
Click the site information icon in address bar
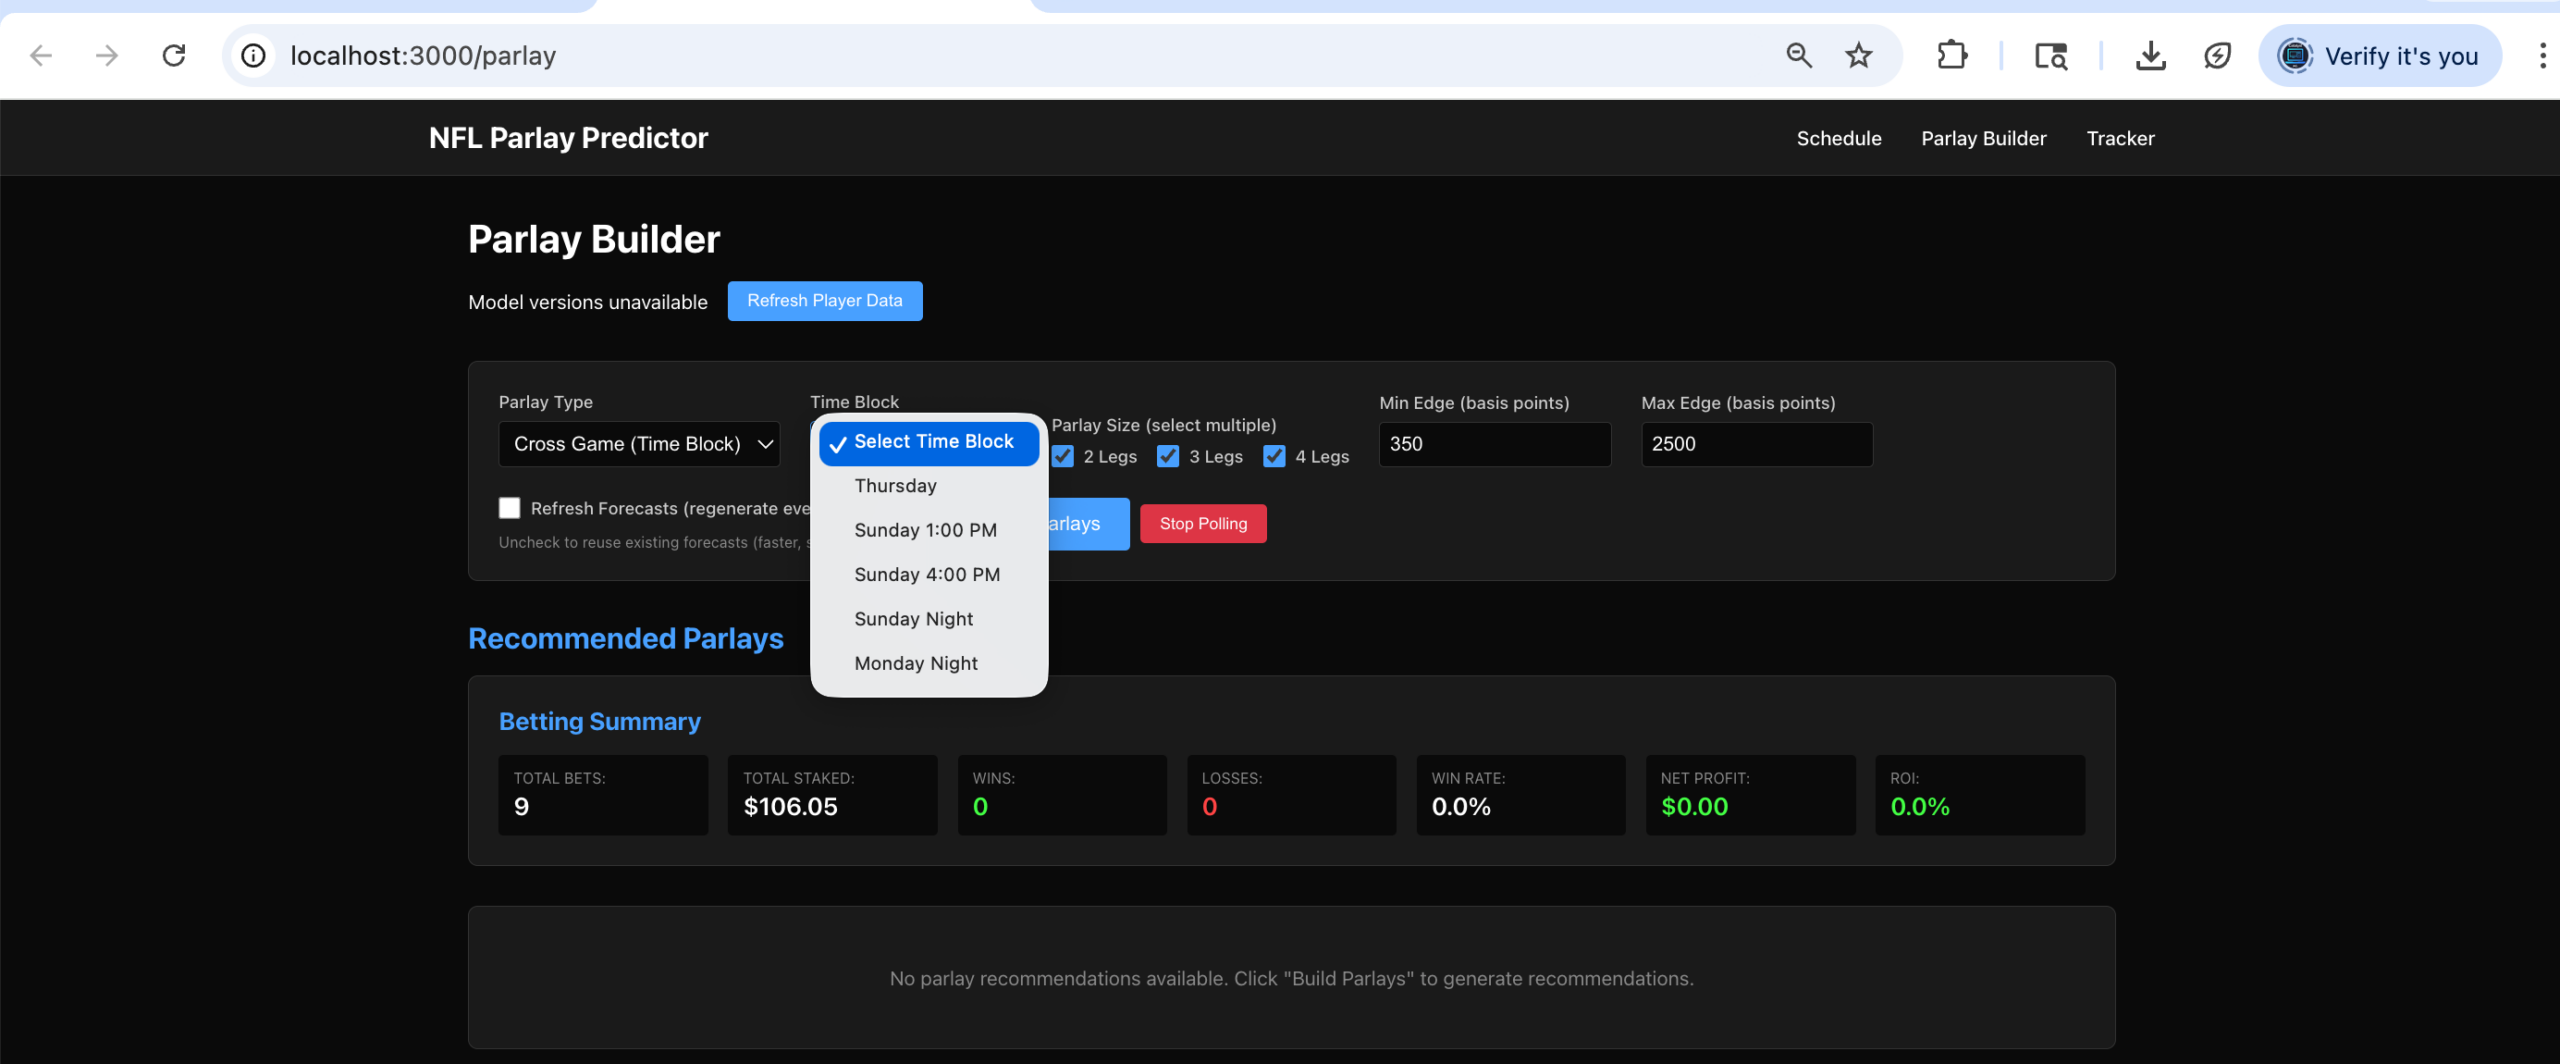coord(254,56)
